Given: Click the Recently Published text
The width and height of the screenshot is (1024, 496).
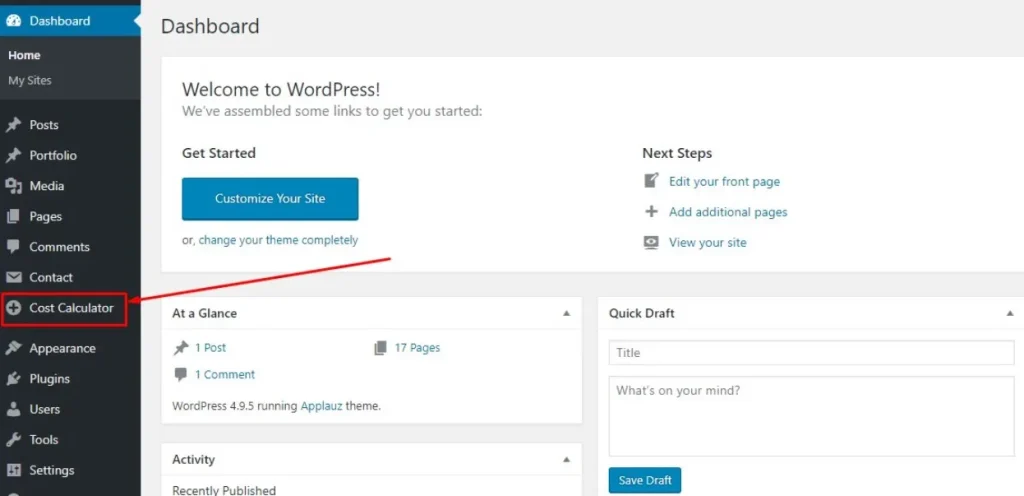Looking at the screenshot, I should tap(224, 490).
